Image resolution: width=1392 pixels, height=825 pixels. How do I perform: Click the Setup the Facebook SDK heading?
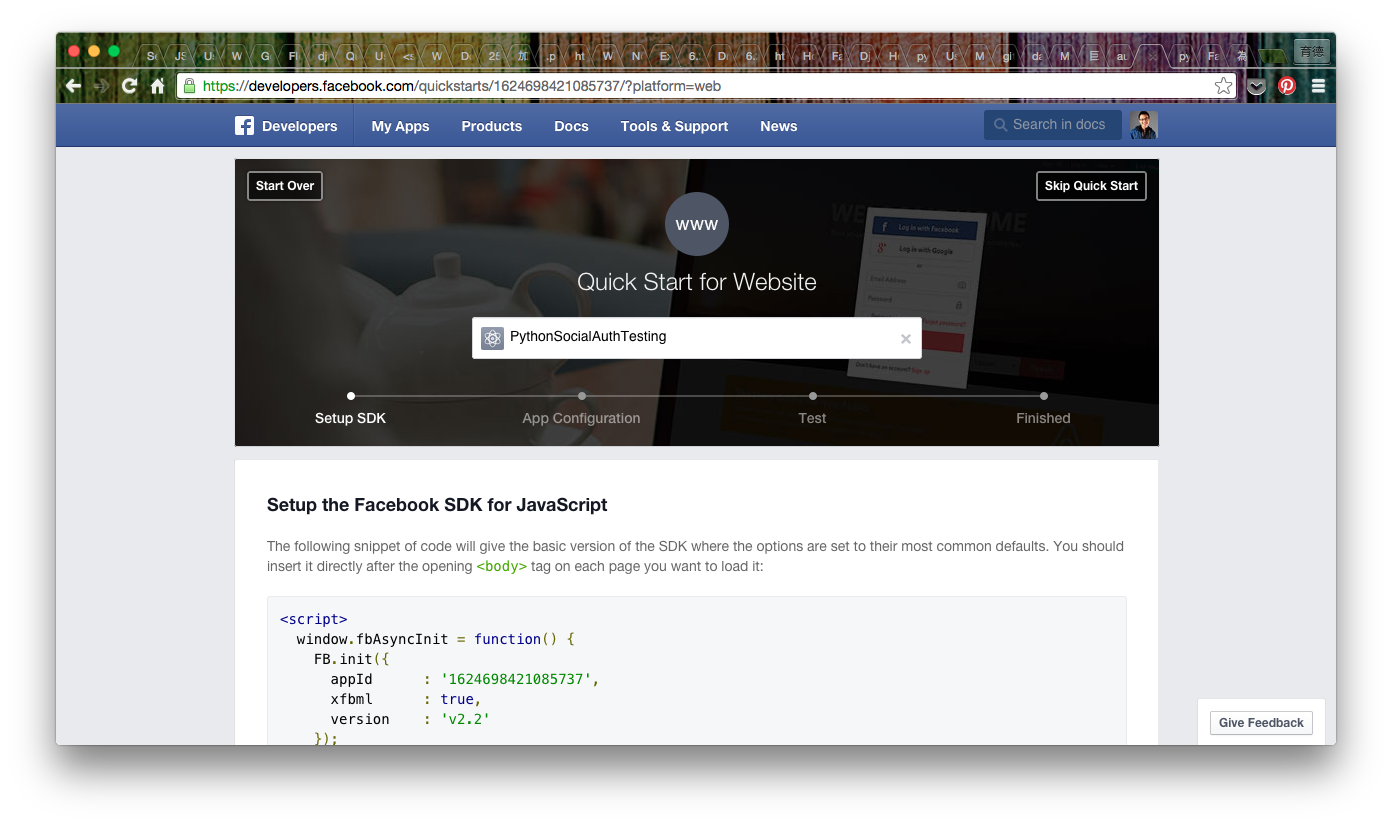click(x=437, y=505)
